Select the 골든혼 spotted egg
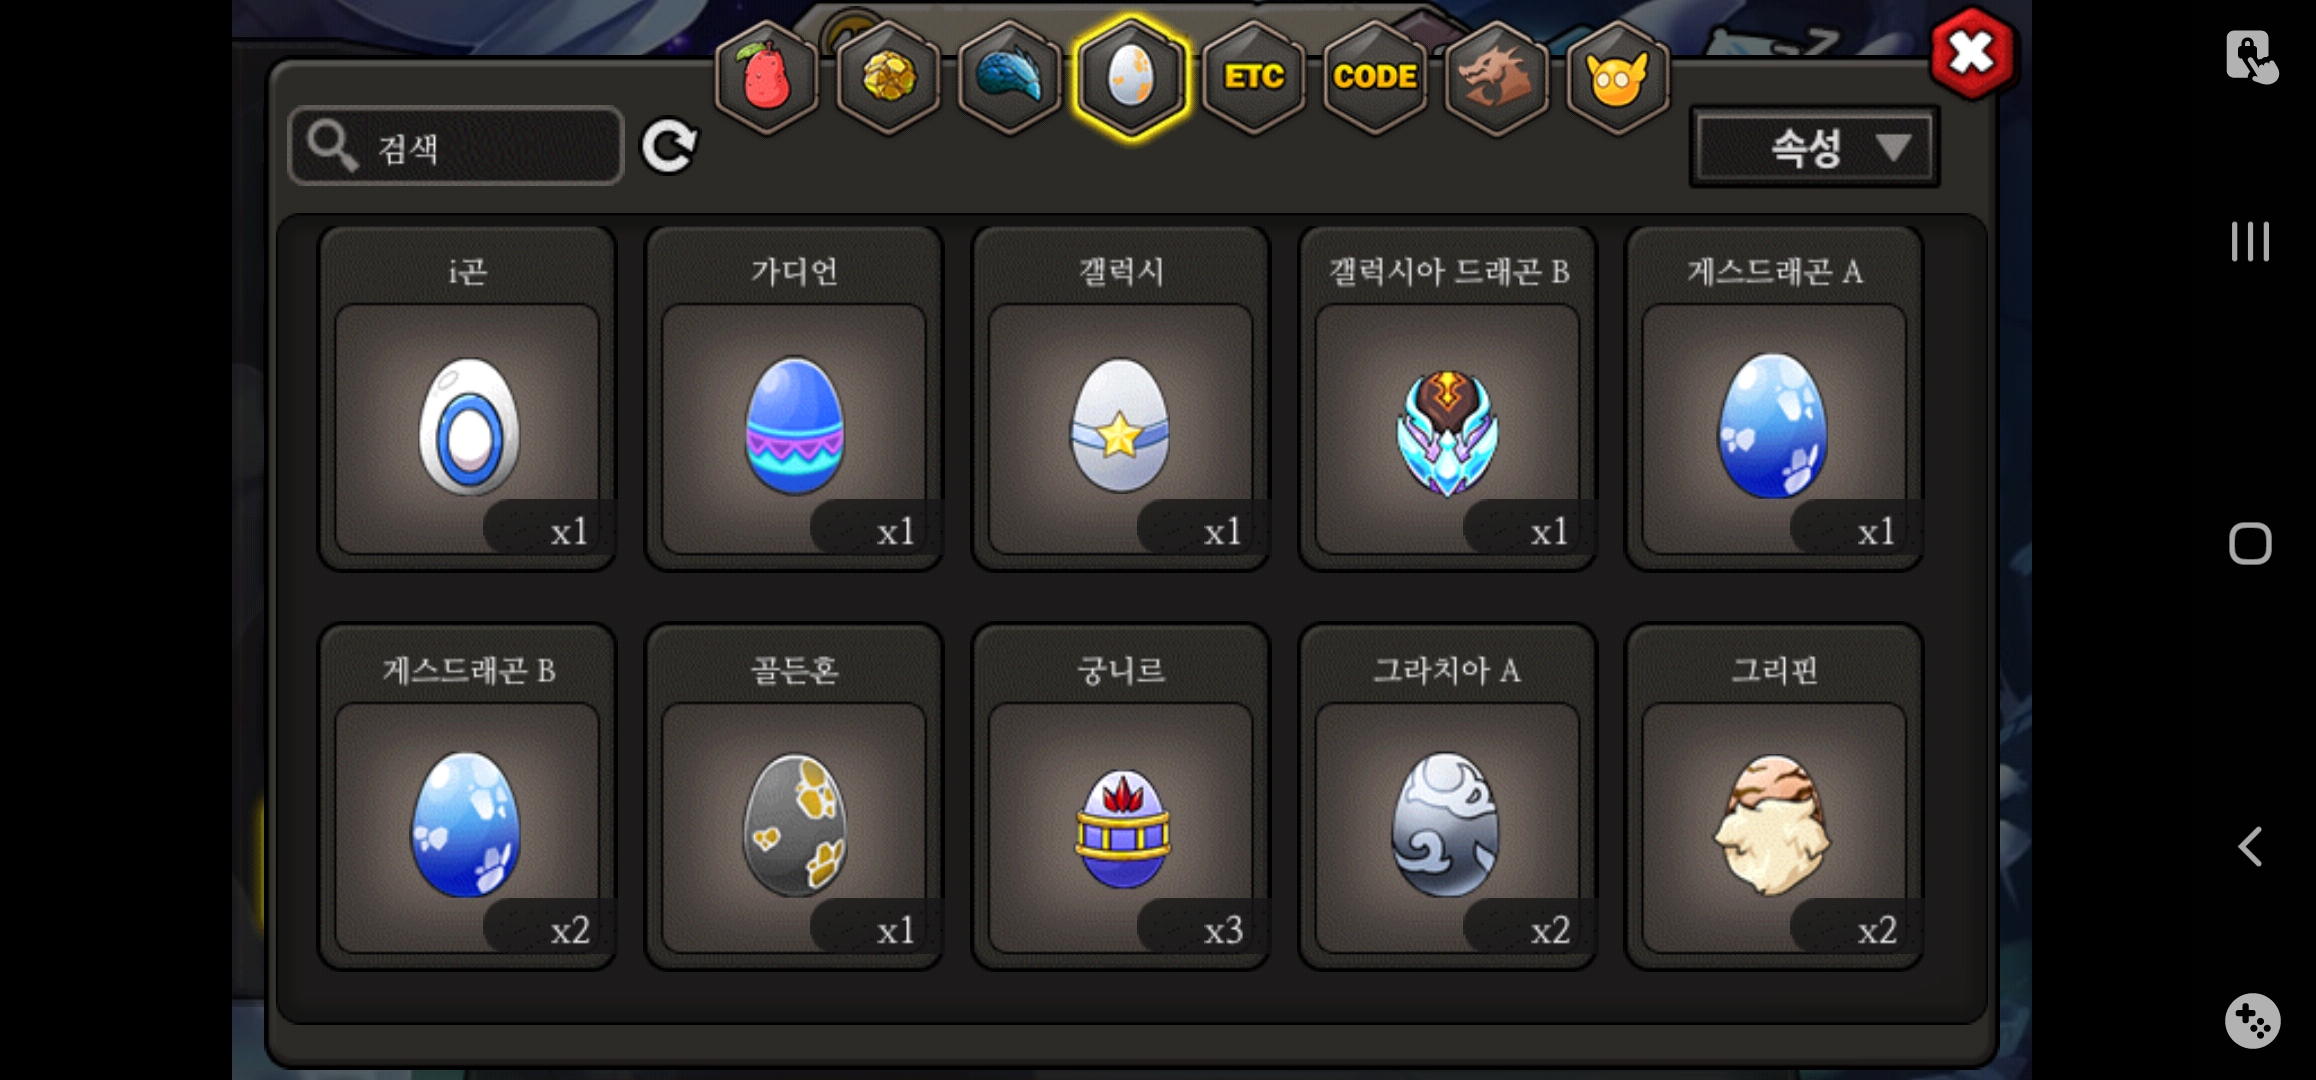This screenshot has height=1080, width=2316. (x=794, y=797)
